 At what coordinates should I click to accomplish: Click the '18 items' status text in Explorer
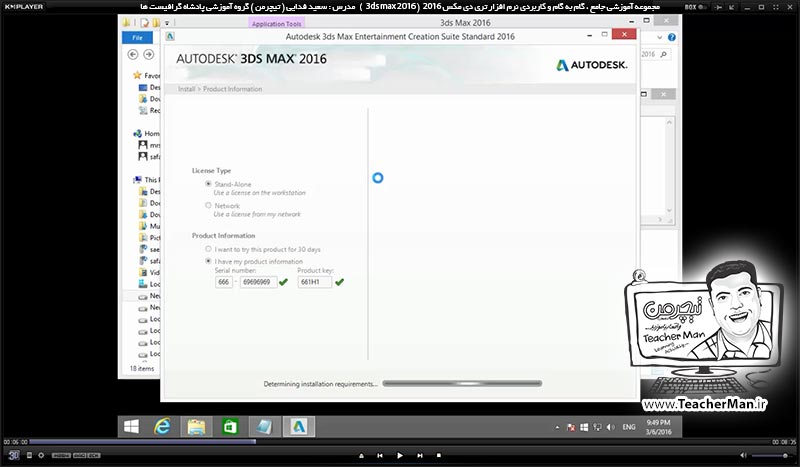coord(142,368)
